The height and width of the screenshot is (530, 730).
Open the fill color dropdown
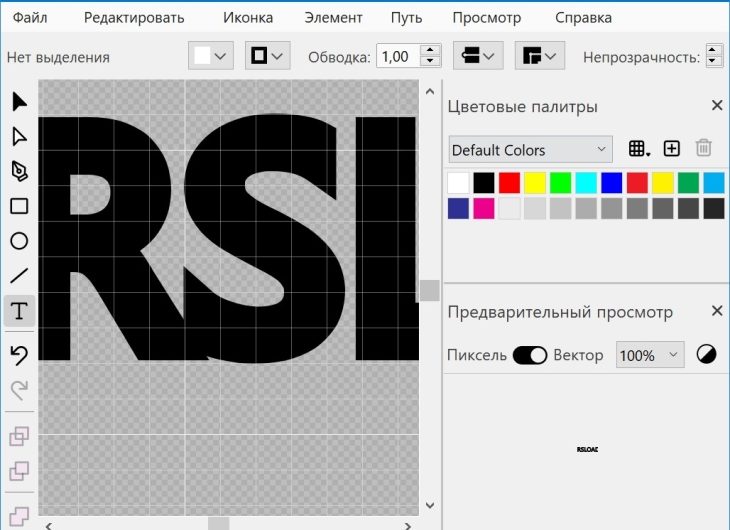[210, 56]
